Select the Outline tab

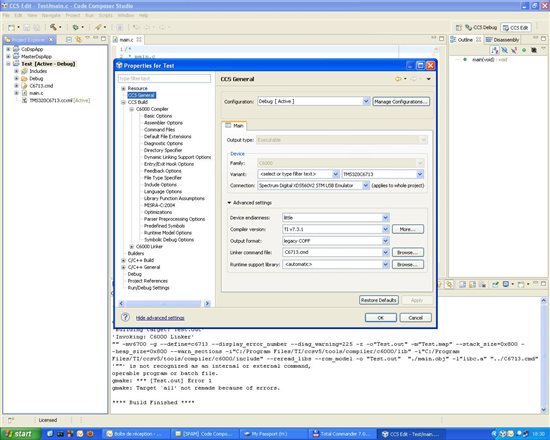pos(465,40)
